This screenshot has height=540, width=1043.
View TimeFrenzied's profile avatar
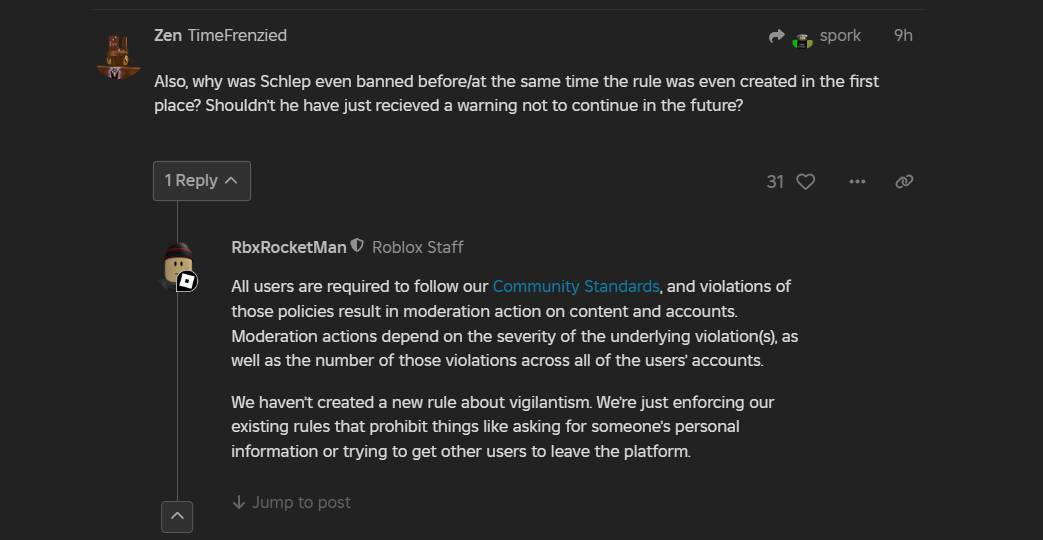point(118,58)
